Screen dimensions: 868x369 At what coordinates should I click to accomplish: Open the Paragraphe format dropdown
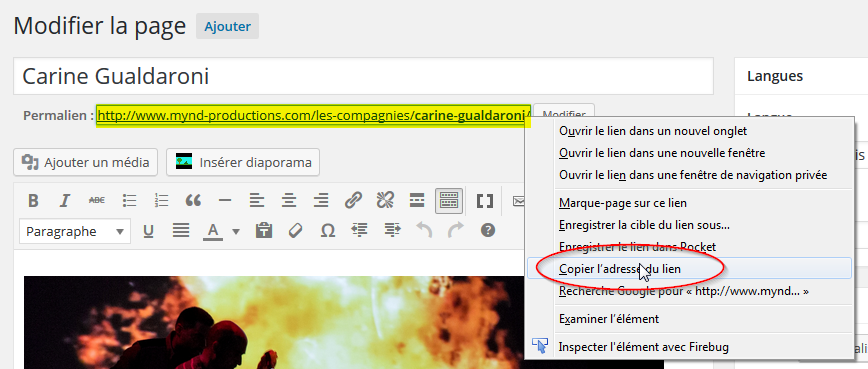(75, 231)
